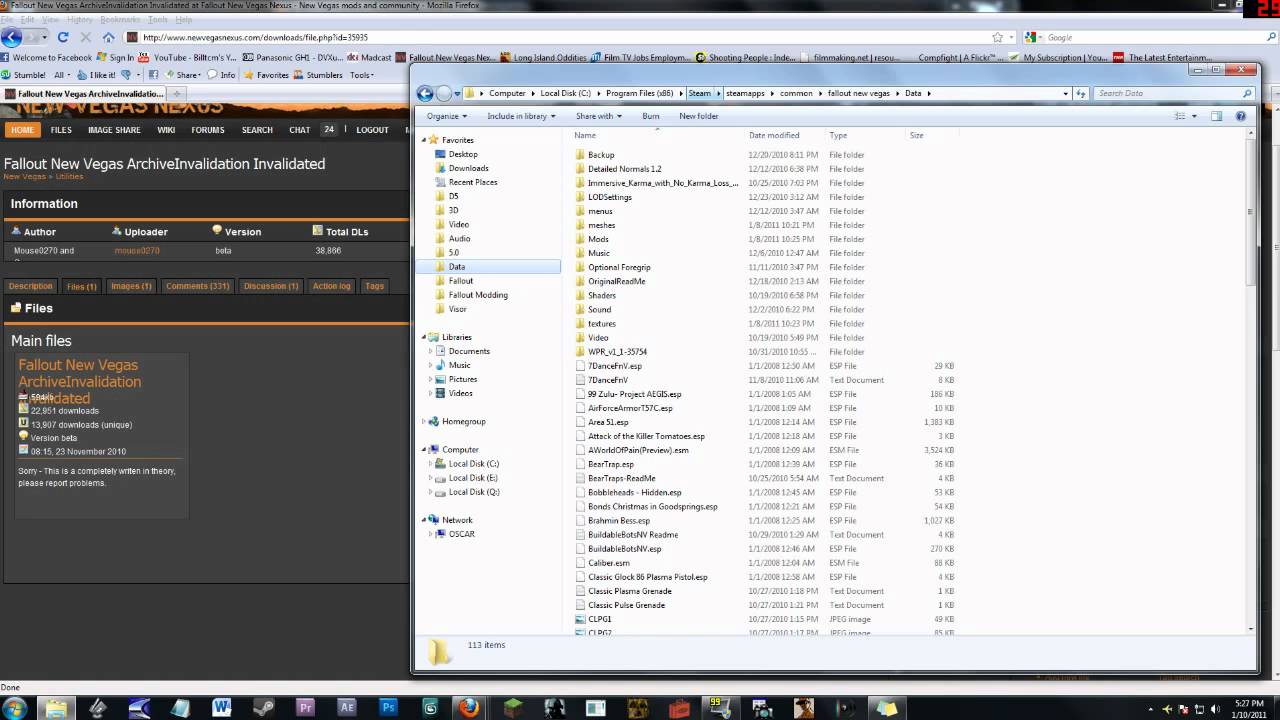
Task: Reload the page in Firefox
Action: [63, 37]
